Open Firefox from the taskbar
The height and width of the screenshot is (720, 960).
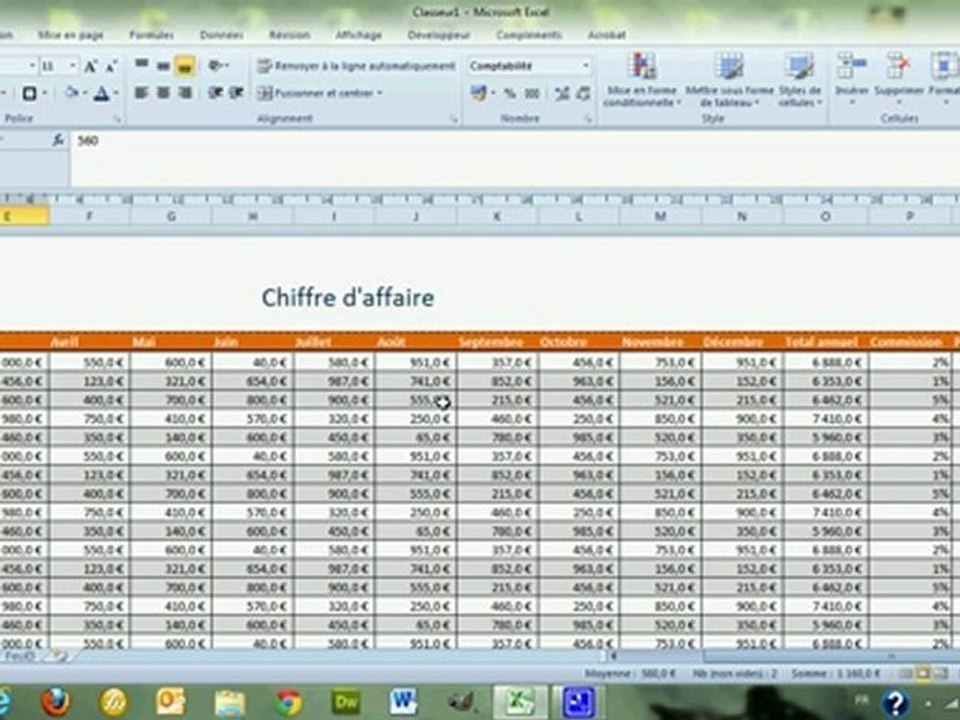pos(56,702)
